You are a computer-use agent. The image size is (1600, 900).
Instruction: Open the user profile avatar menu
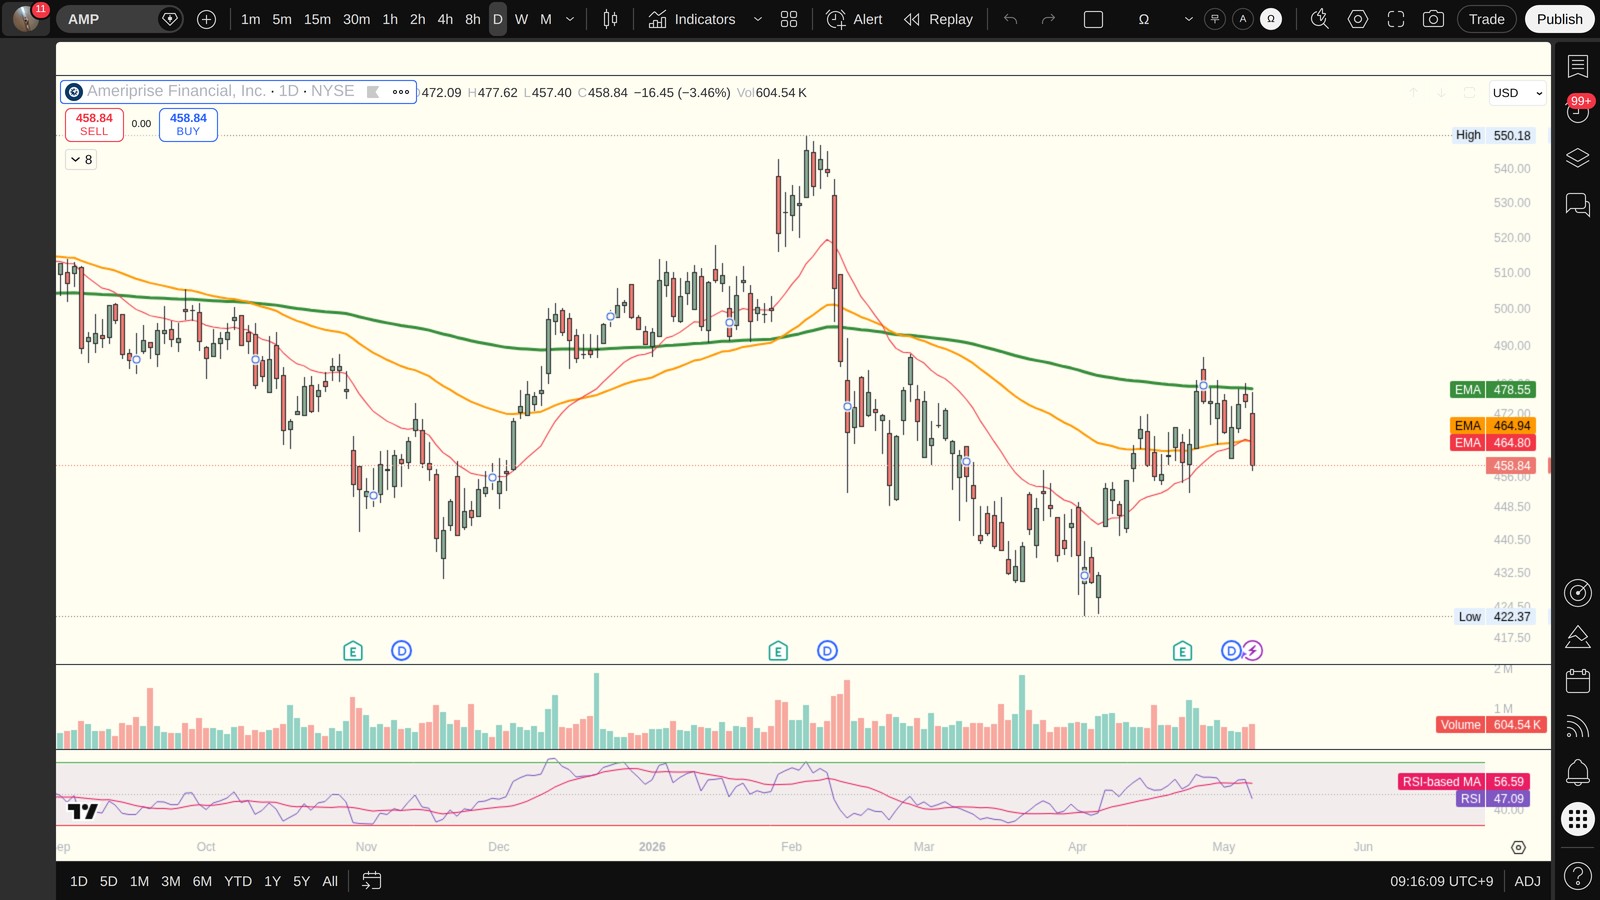coord(26,19)
